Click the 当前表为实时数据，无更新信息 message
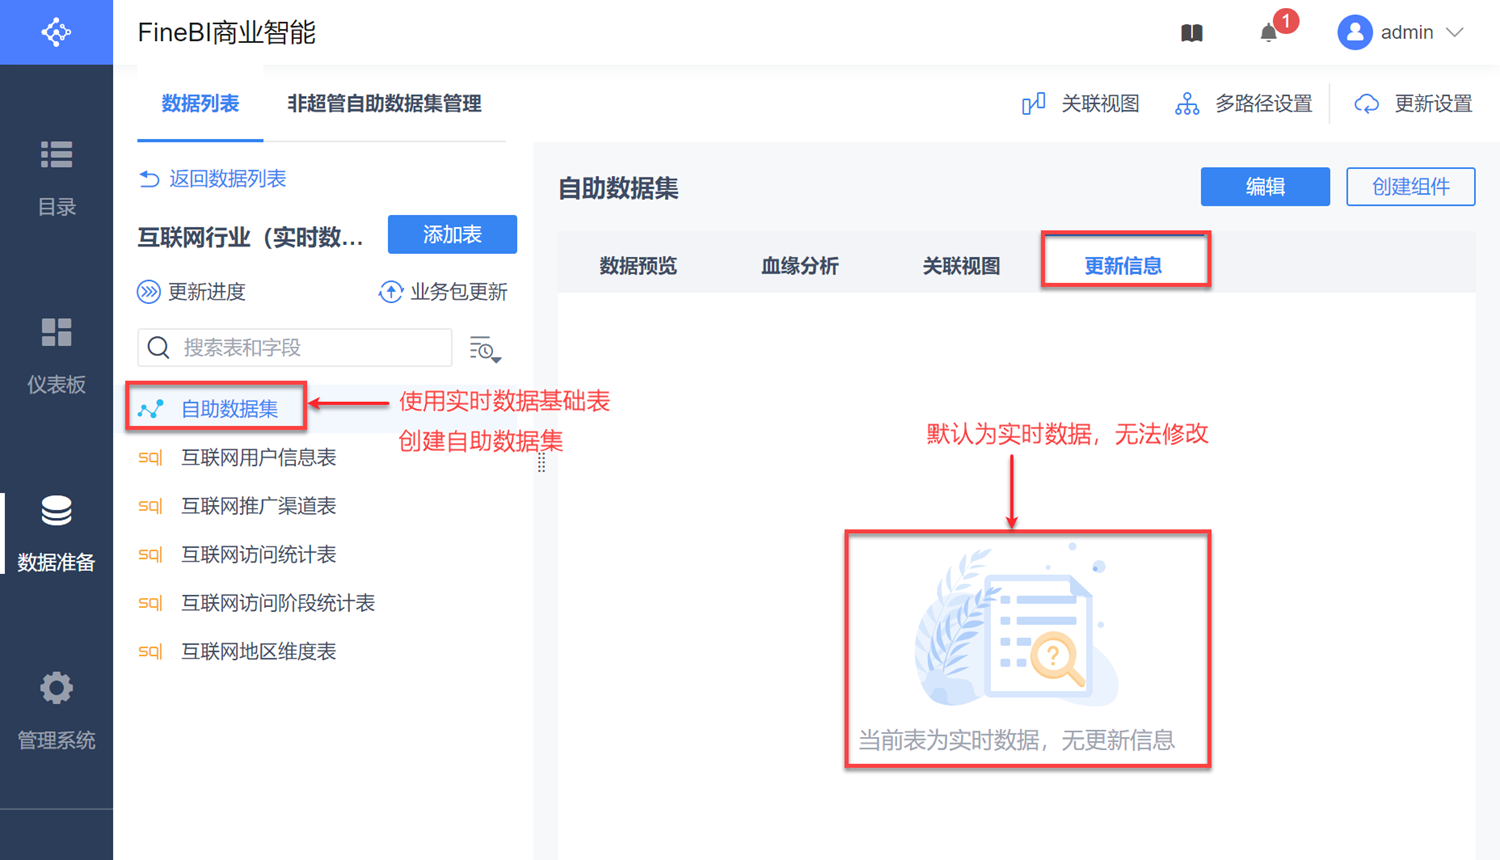1500x860 pixels. pyautogui.click(x=1016, y=741)
